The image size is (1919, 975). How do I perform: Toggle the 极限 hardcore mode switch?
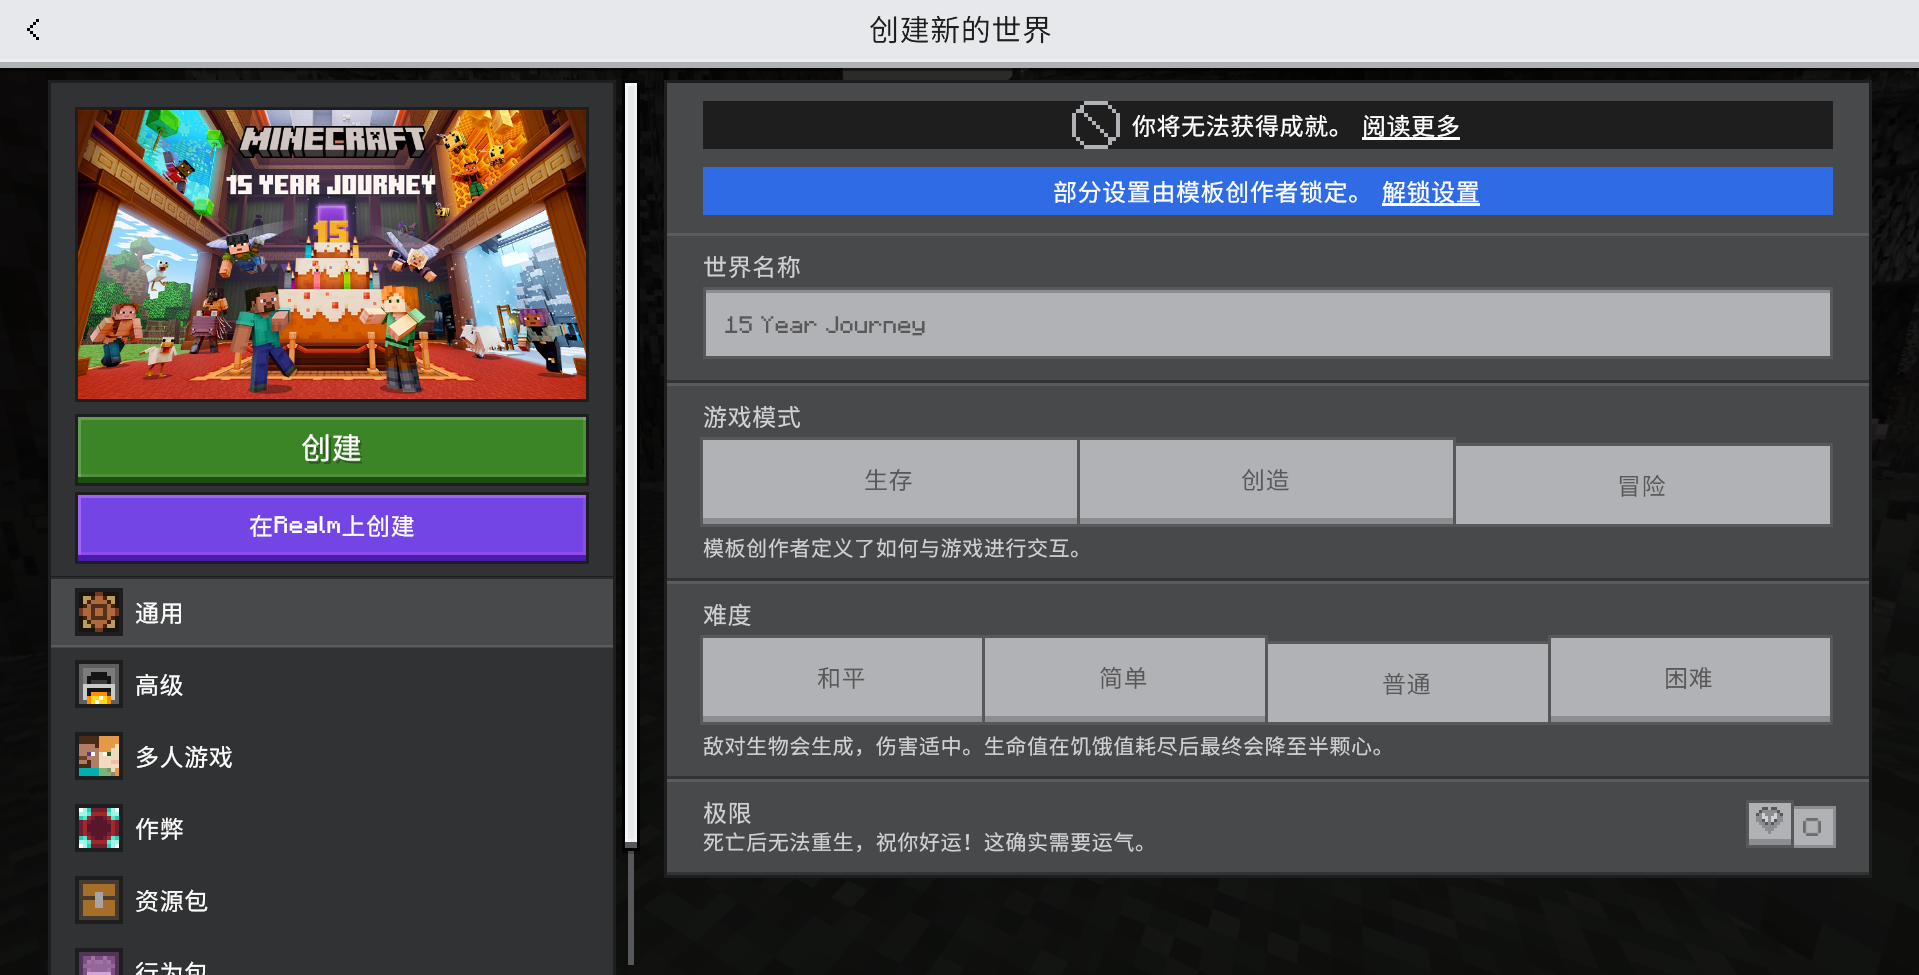(x=1791, y=825)
